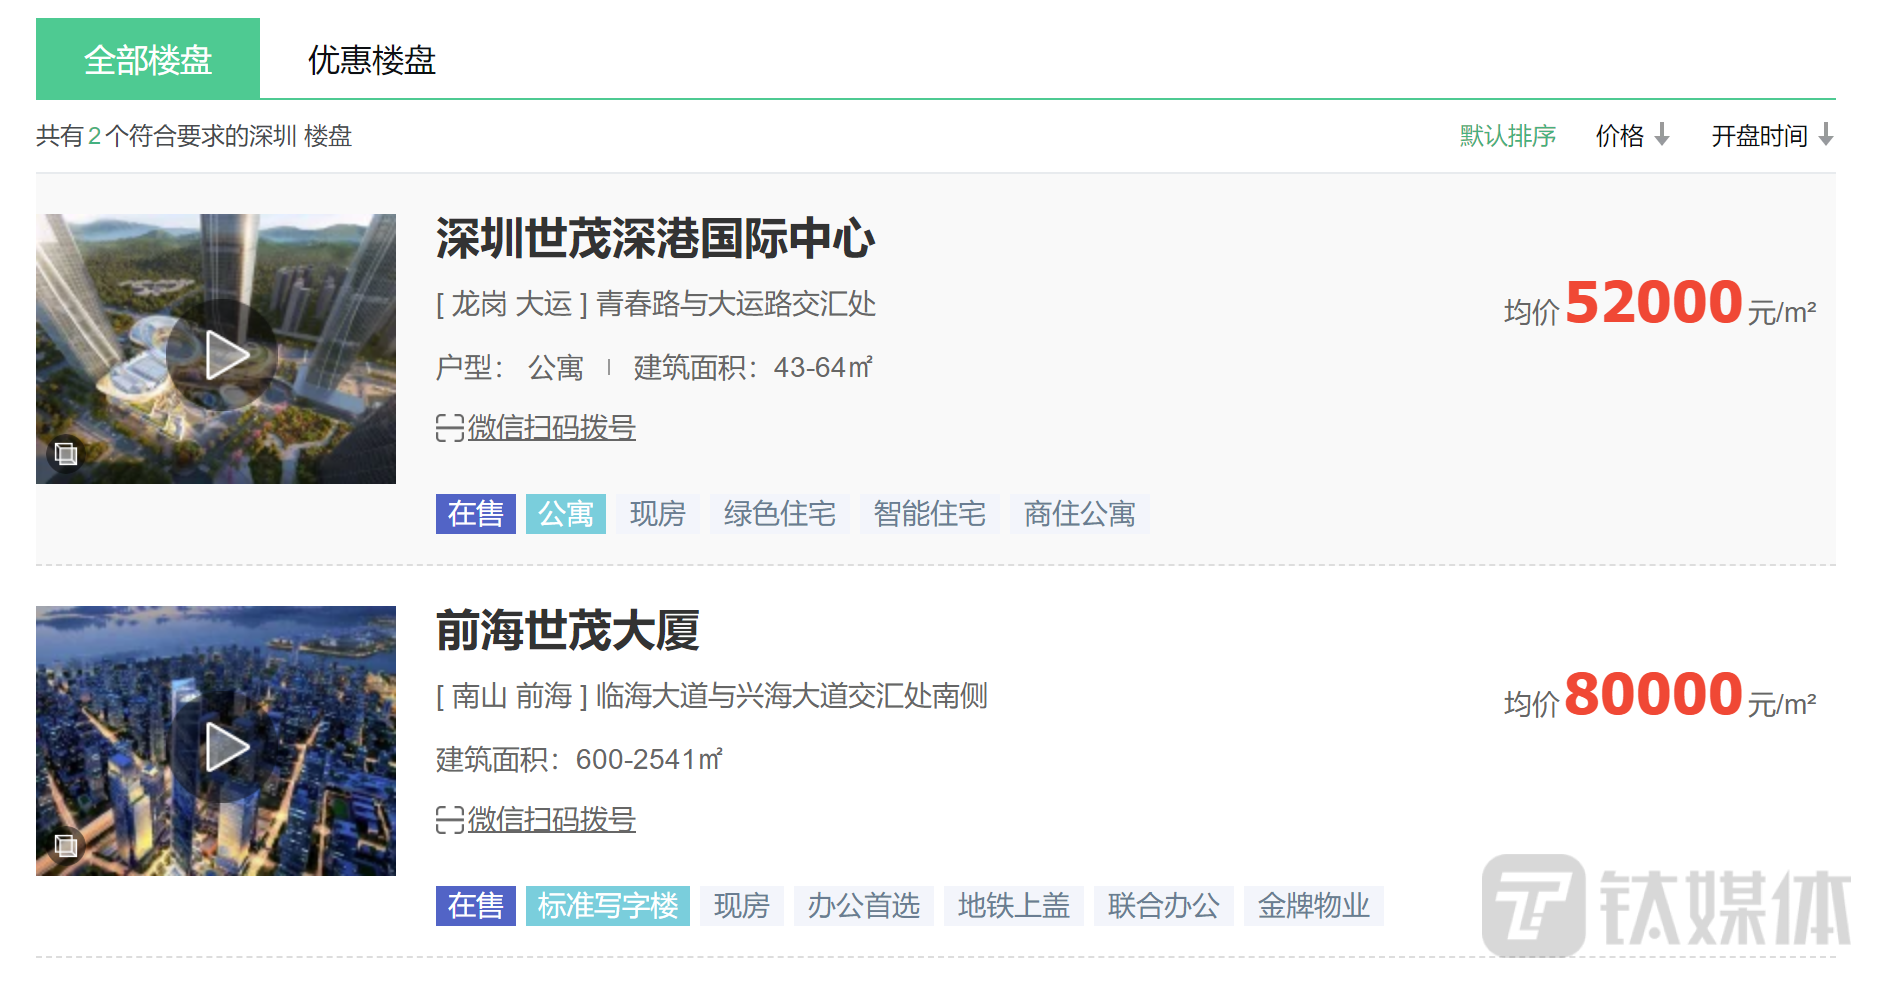Click the 商住公寓 tag
Screen dimensions: 1885x992
tap(1080, 514)
